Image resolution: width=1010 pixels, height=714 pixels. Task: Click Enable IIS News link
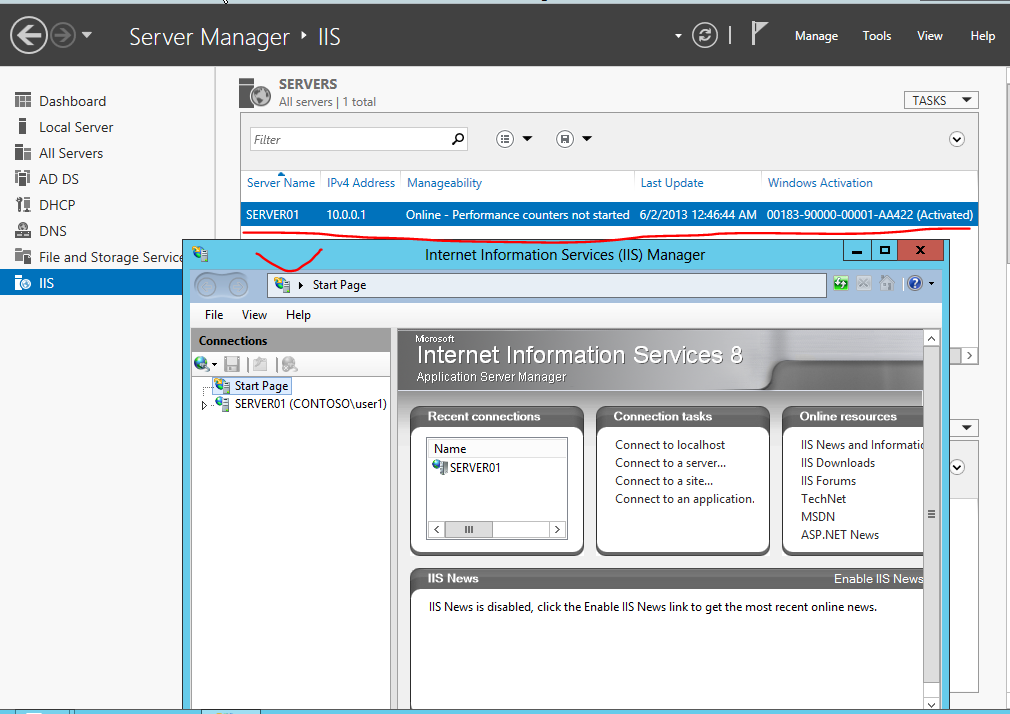[x=878, y=579]
